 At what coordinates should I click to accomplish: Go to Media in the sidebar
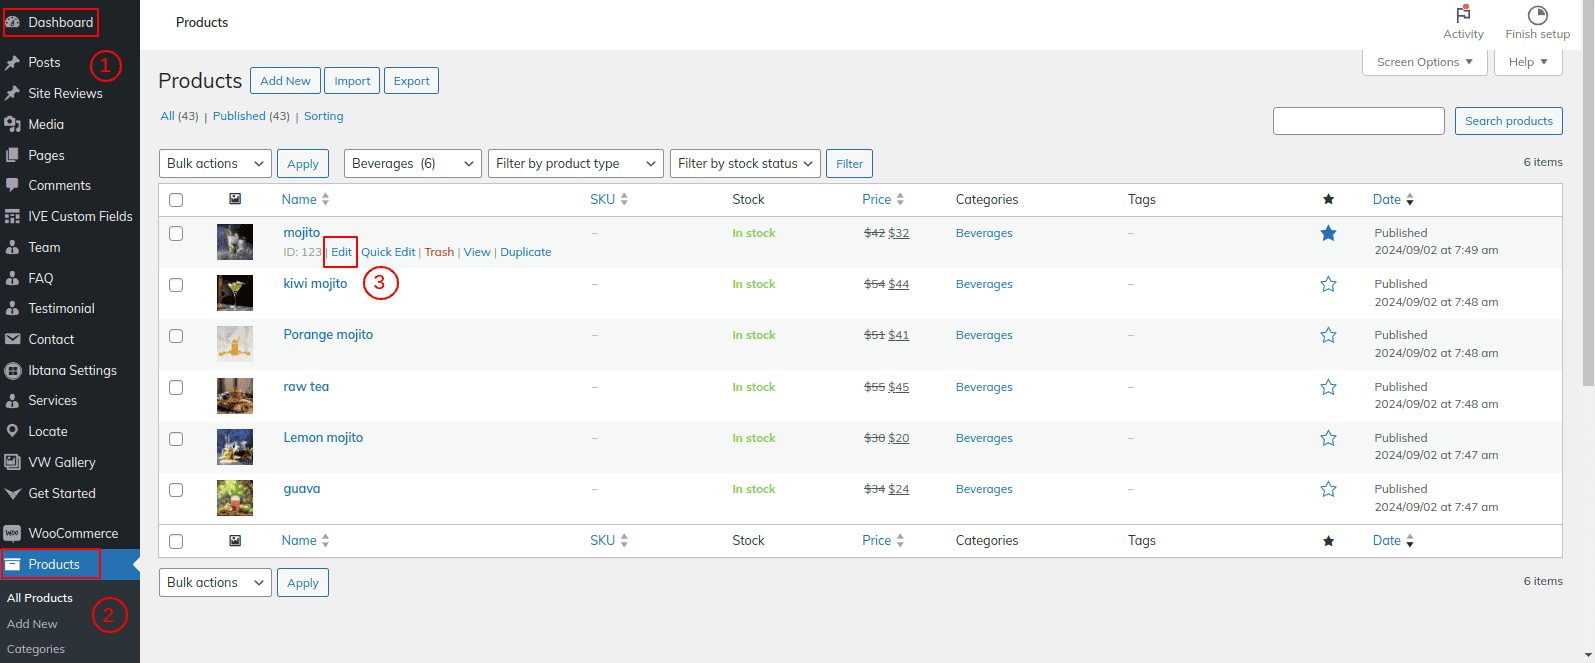tap(46, 124)
